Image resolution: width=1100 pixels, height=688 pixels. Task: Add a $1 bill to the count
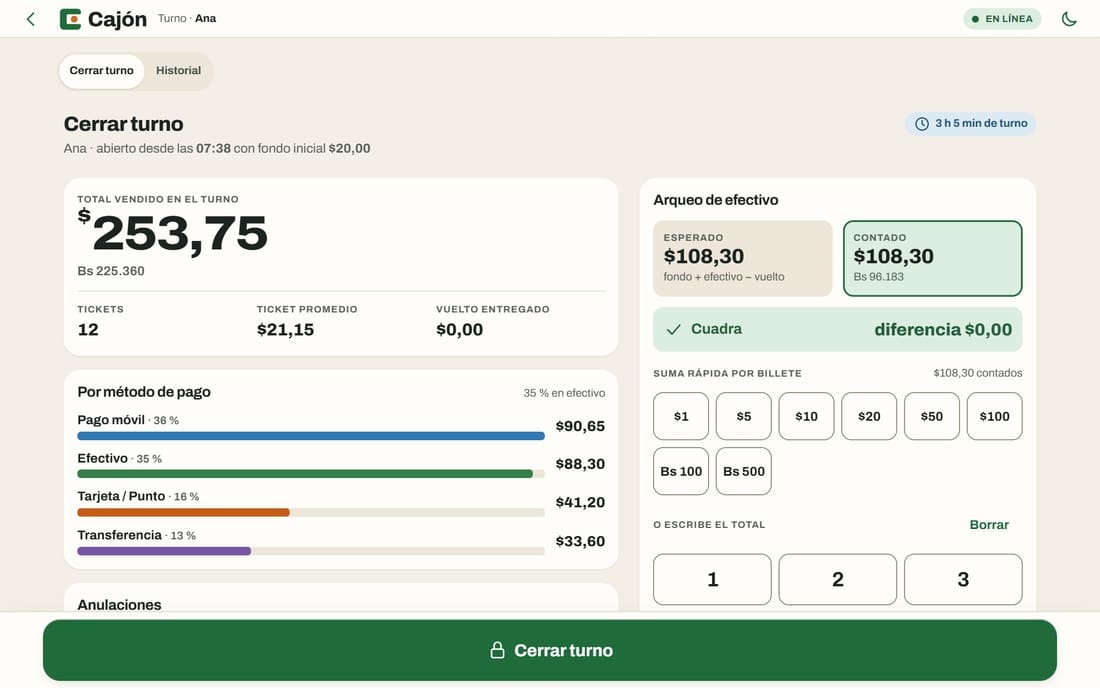click(680, 416)
